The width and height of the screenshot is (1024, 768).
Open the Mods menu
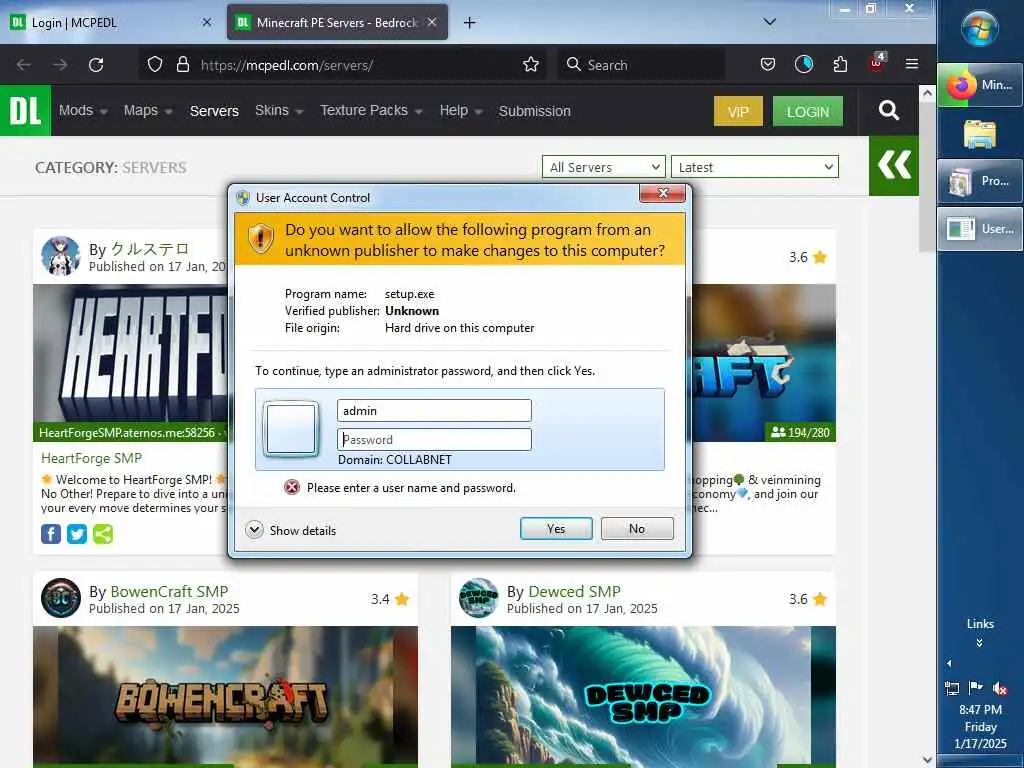[x=83, y=110]
